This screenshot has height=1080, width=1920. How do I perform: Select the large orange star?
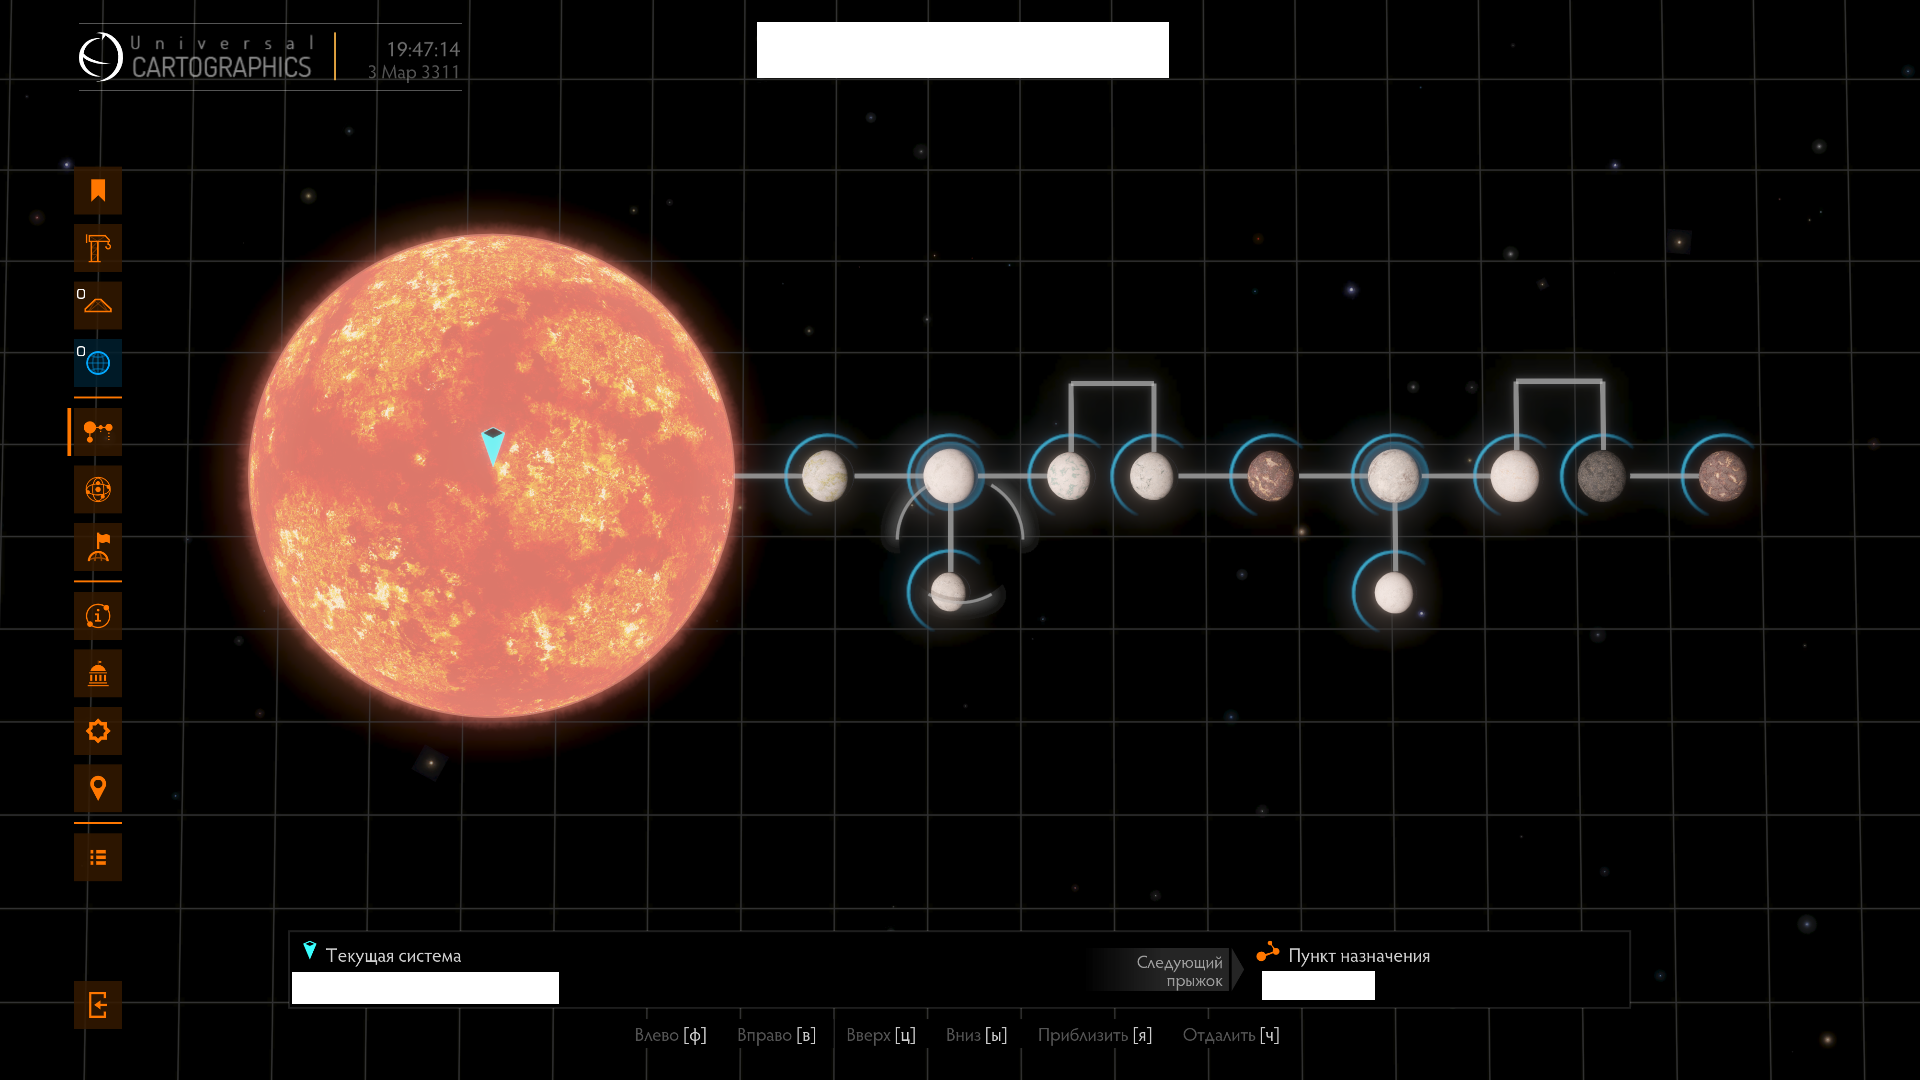[492, 476]
